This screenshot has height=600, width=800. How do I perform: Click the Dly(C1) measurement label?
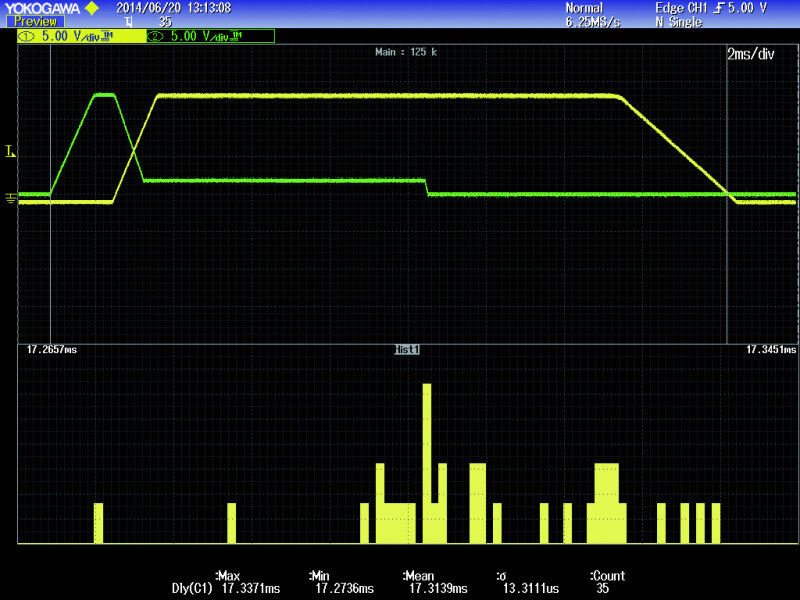pos(192,590)
